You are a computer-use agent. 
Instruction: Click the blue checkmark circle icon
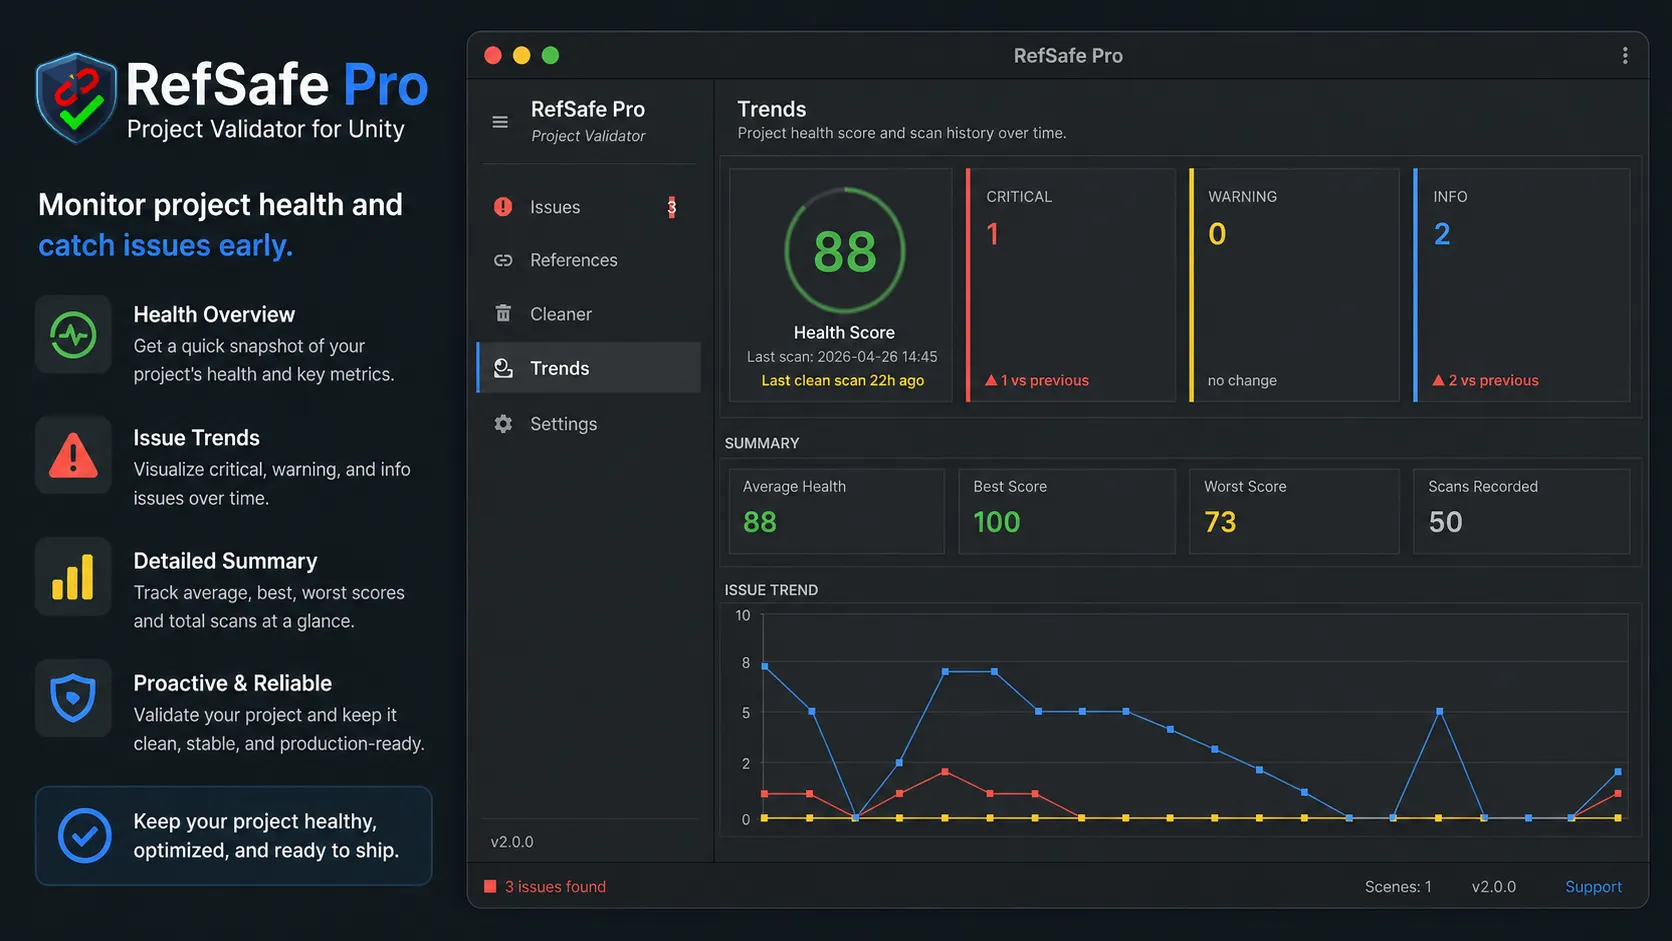[85, 835]
